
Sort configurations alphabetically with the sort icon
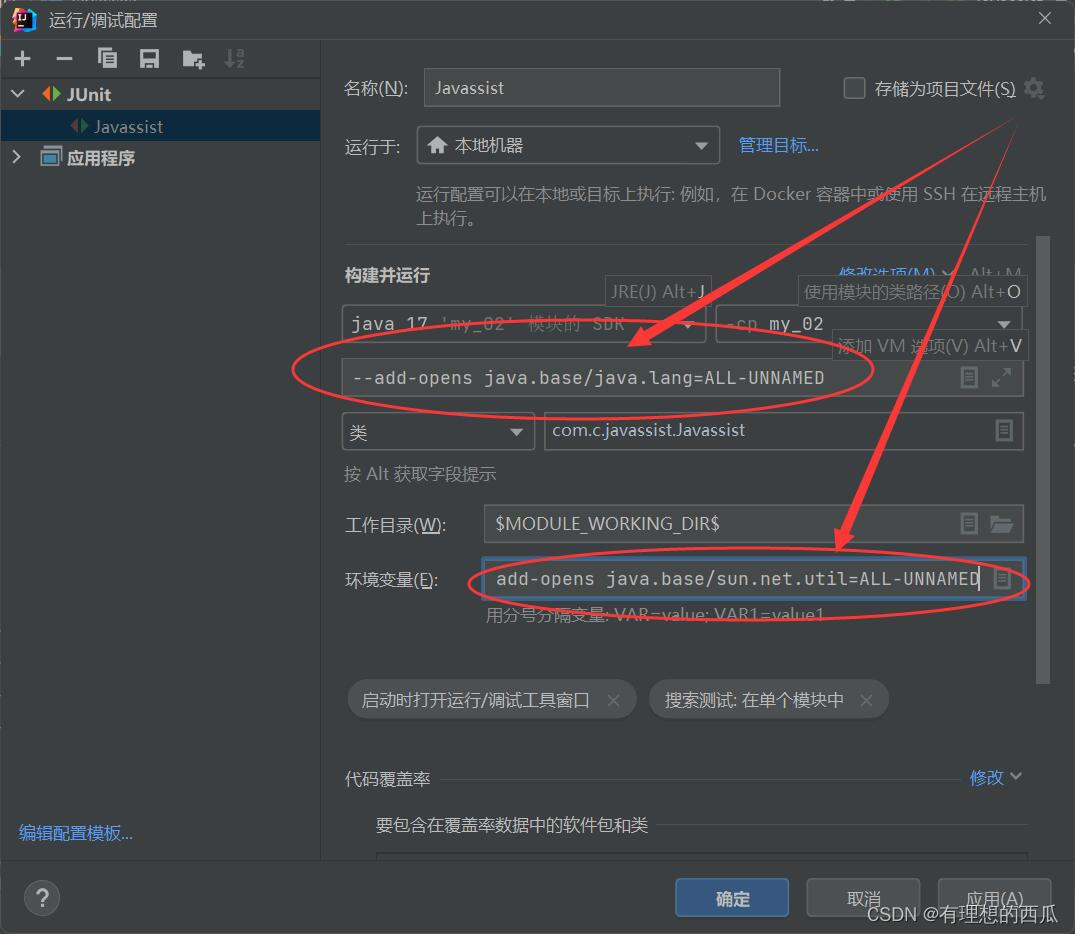click(235, 58)
